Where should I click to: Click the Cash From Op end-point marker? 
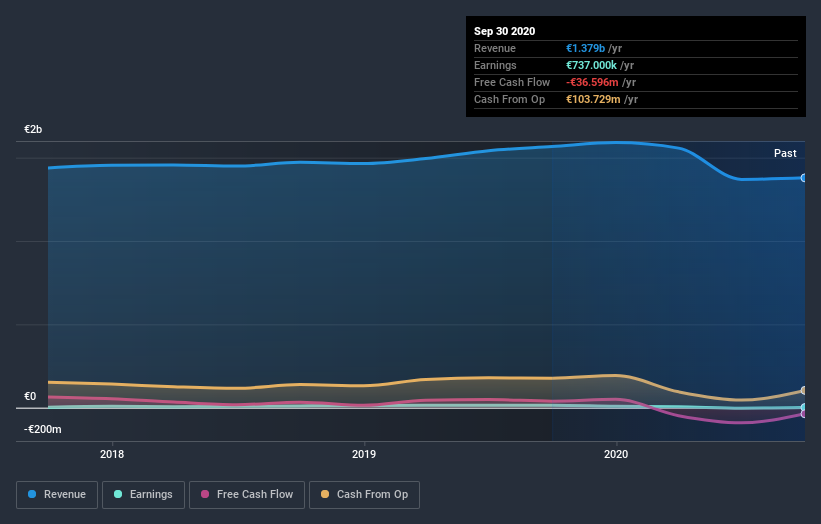[804, 391]
